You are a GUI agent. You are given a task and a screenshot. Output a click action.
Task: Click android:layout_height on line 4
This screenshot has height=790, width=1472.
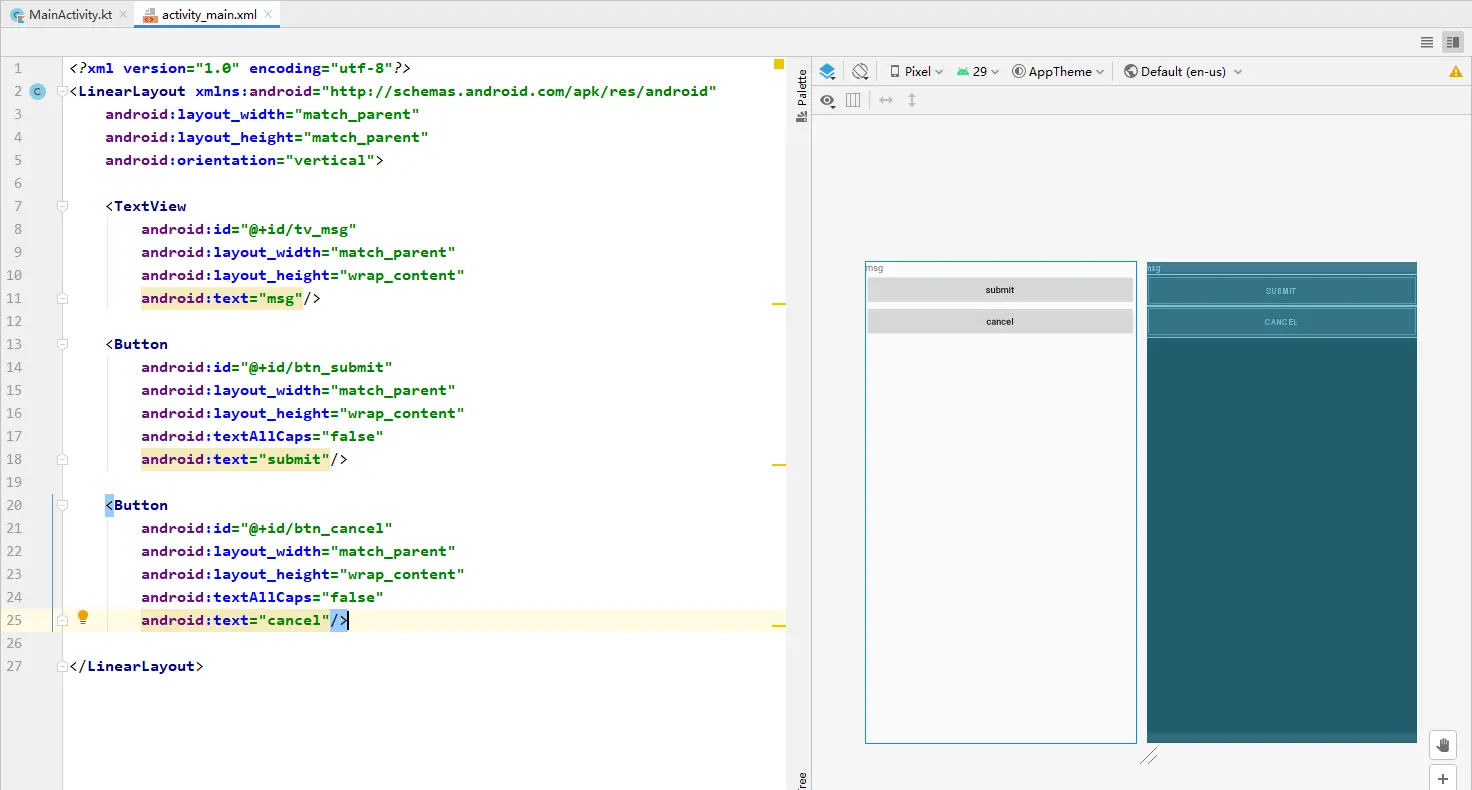pos(199,137)
